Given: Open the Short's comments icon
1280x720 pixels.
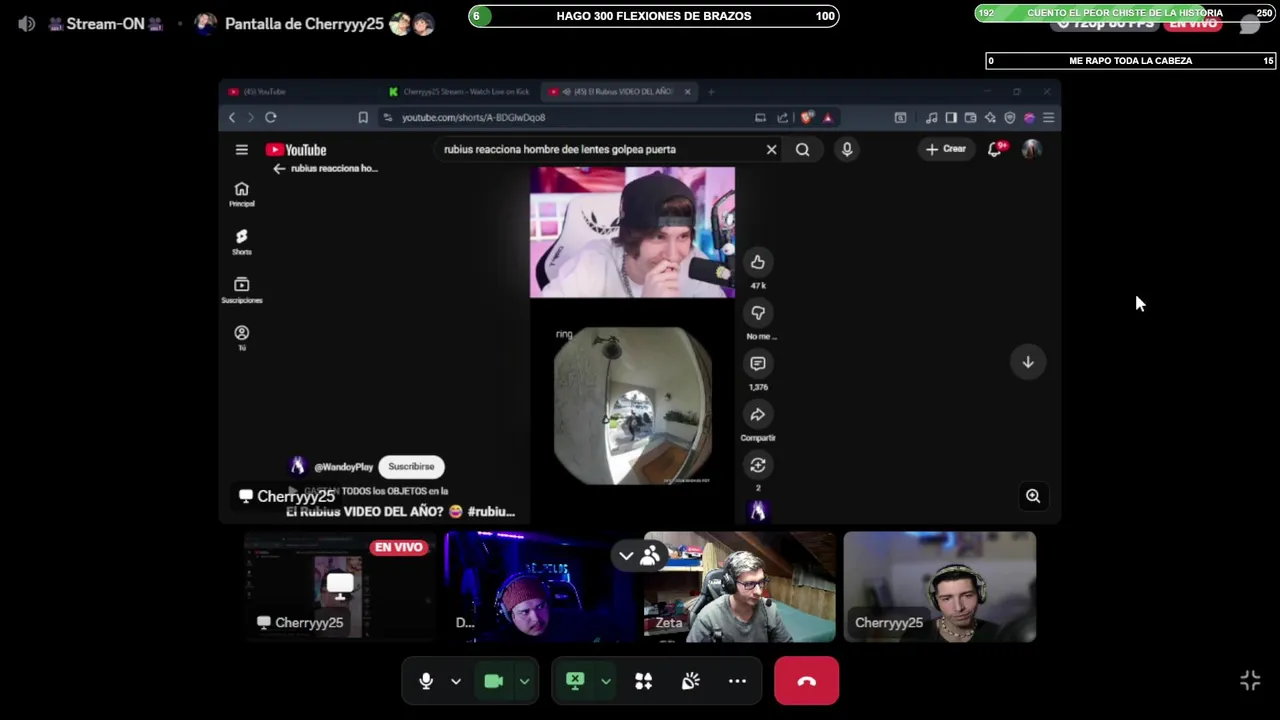Looking at the screenshot, I should [x=758, y=364].
